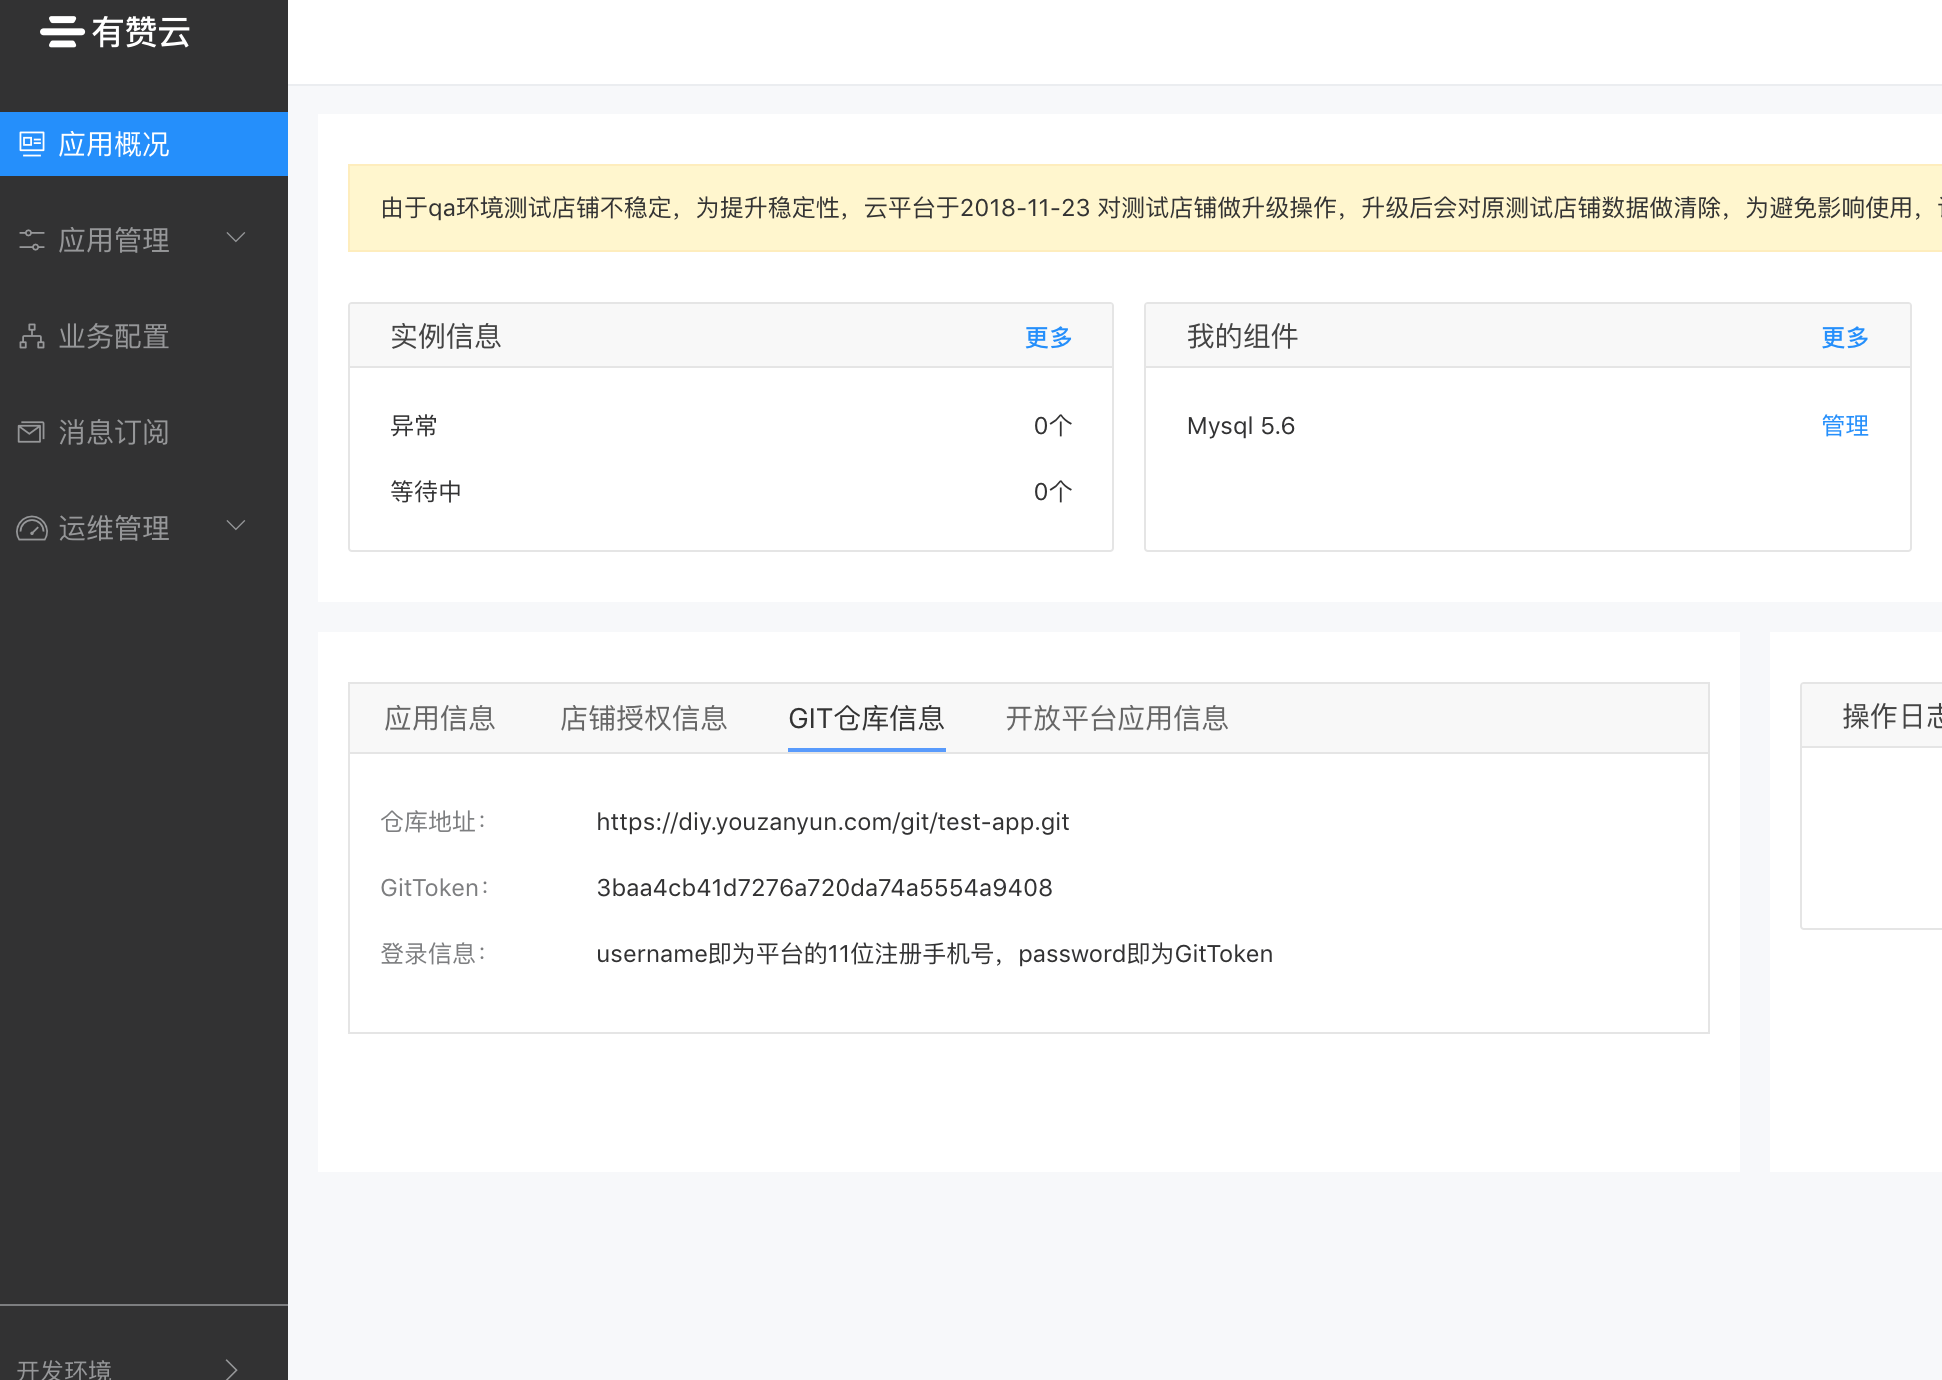Viewport: 1942px width, 1380px height.
Task: Open 运维管理 menu item
Action: [x=144, y=528]
